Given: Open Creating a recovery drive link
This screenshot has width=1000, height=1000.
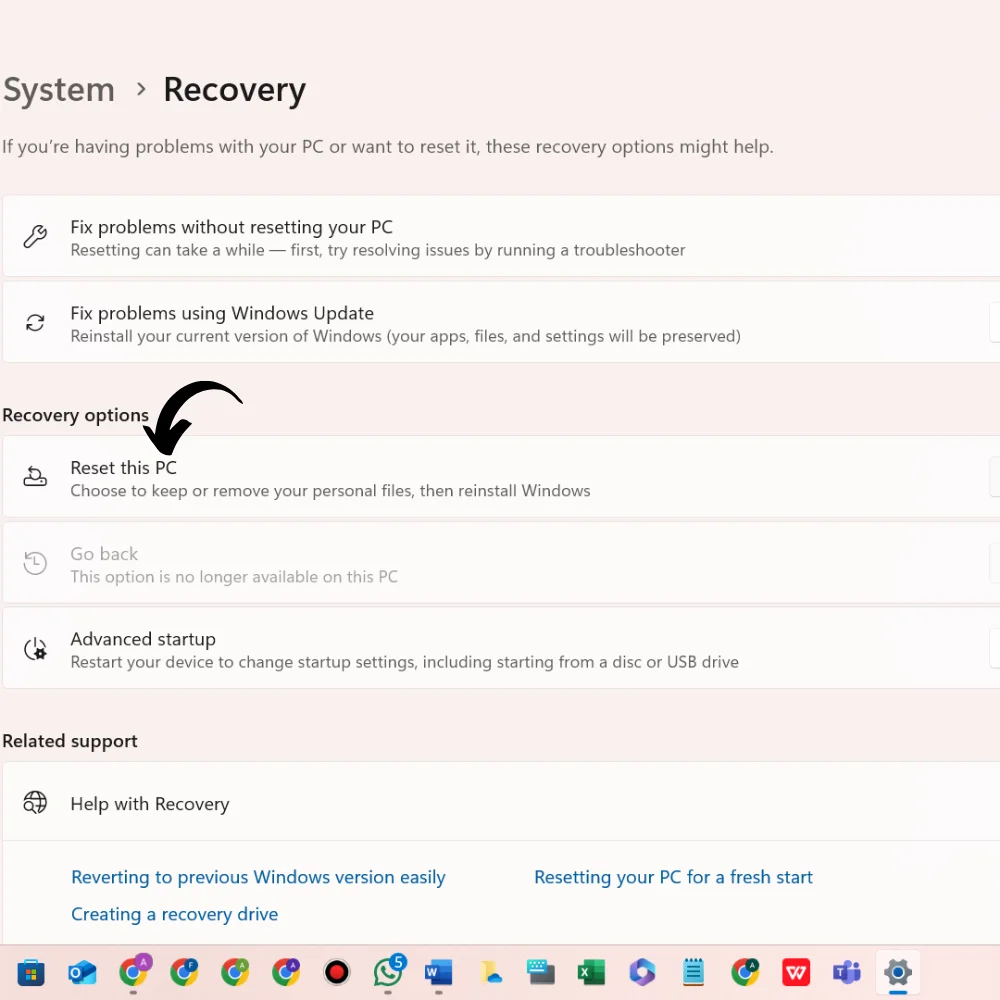Looking at the screenshot, I should point(175,914).
